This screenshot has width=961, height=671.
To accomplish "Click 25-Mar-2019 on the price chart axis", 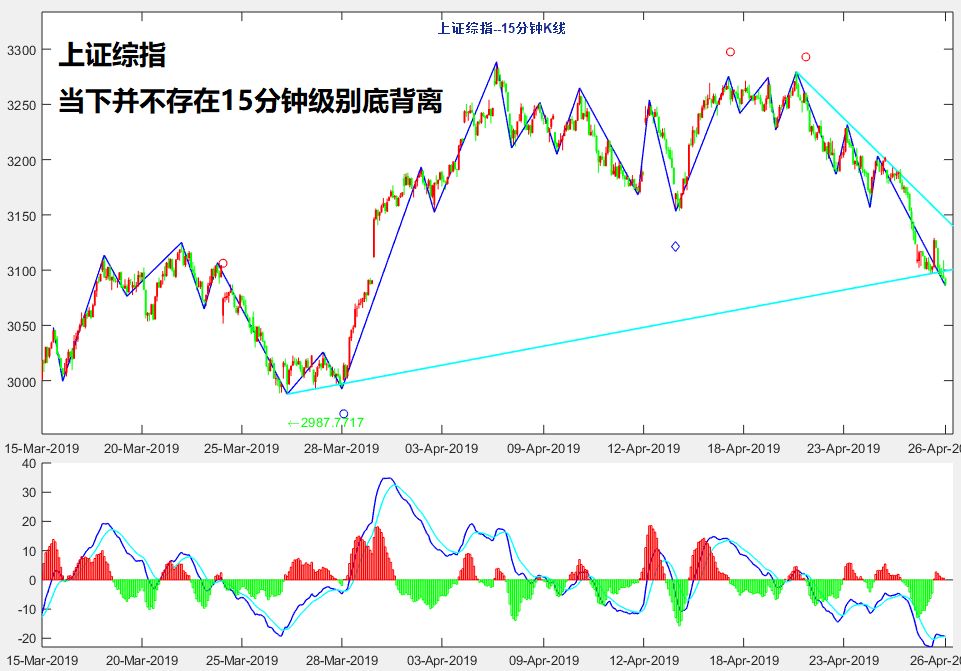I will tap(241, 449).
